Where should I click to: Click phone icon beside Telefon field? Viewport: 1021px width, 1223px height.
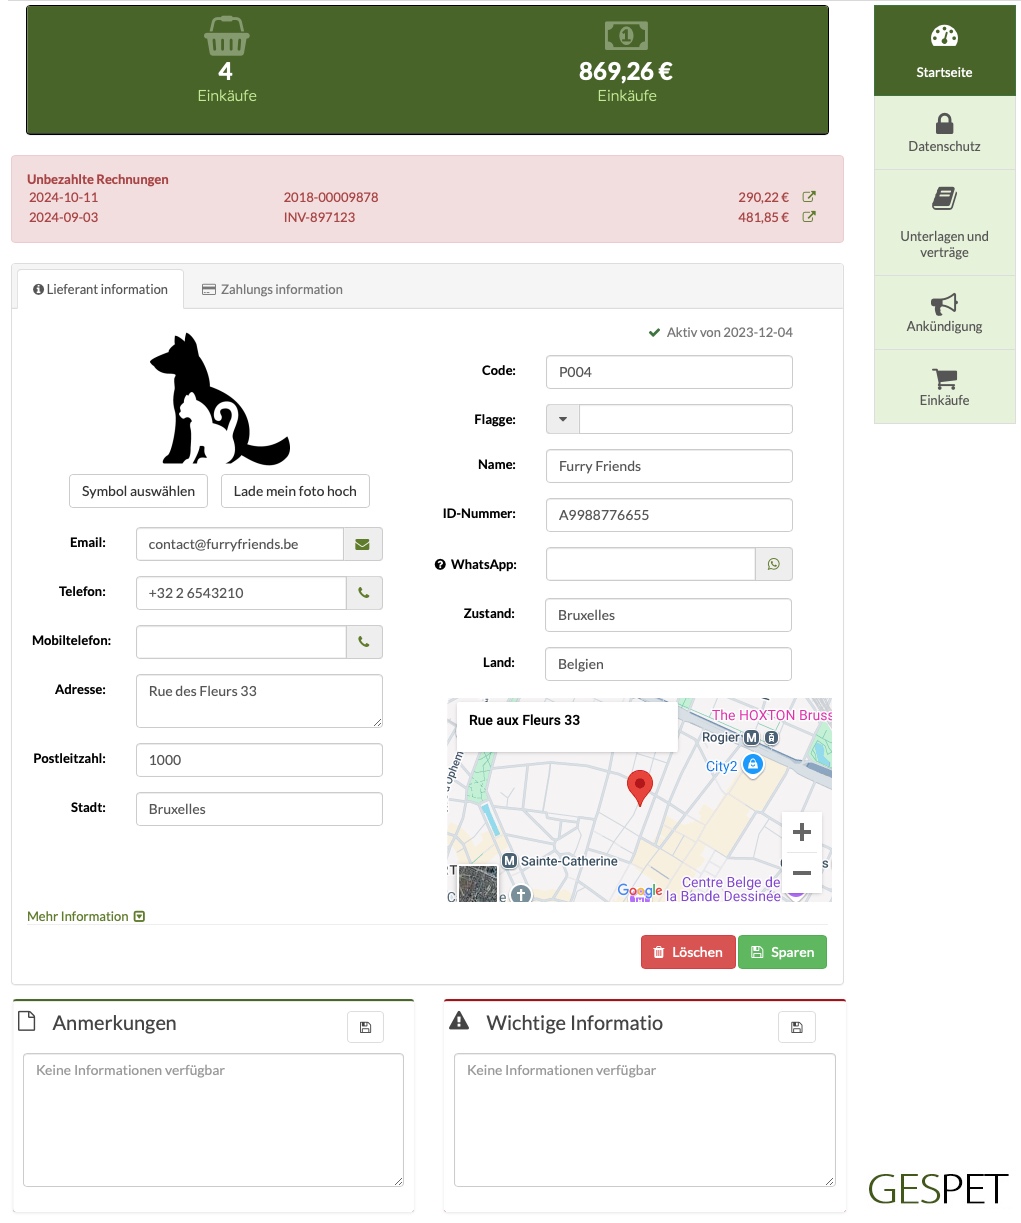364,593
